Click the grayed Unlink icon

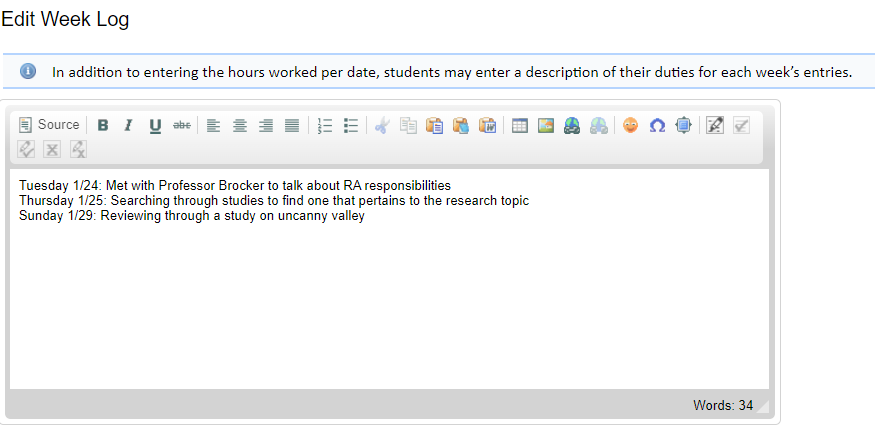(598, 125)
